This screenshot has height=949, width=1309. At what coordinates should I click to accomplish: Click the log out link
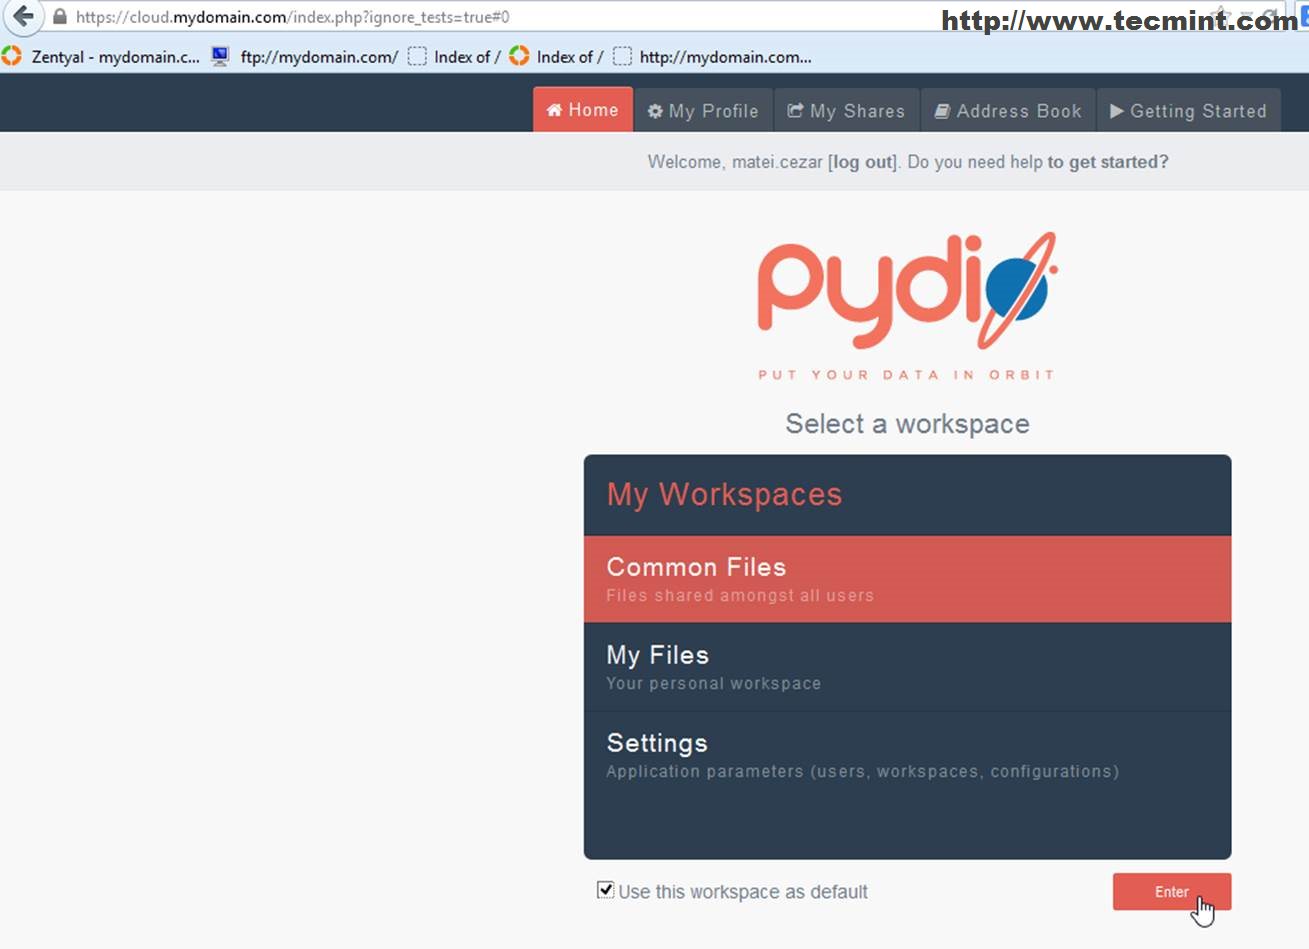coord(862,162)
